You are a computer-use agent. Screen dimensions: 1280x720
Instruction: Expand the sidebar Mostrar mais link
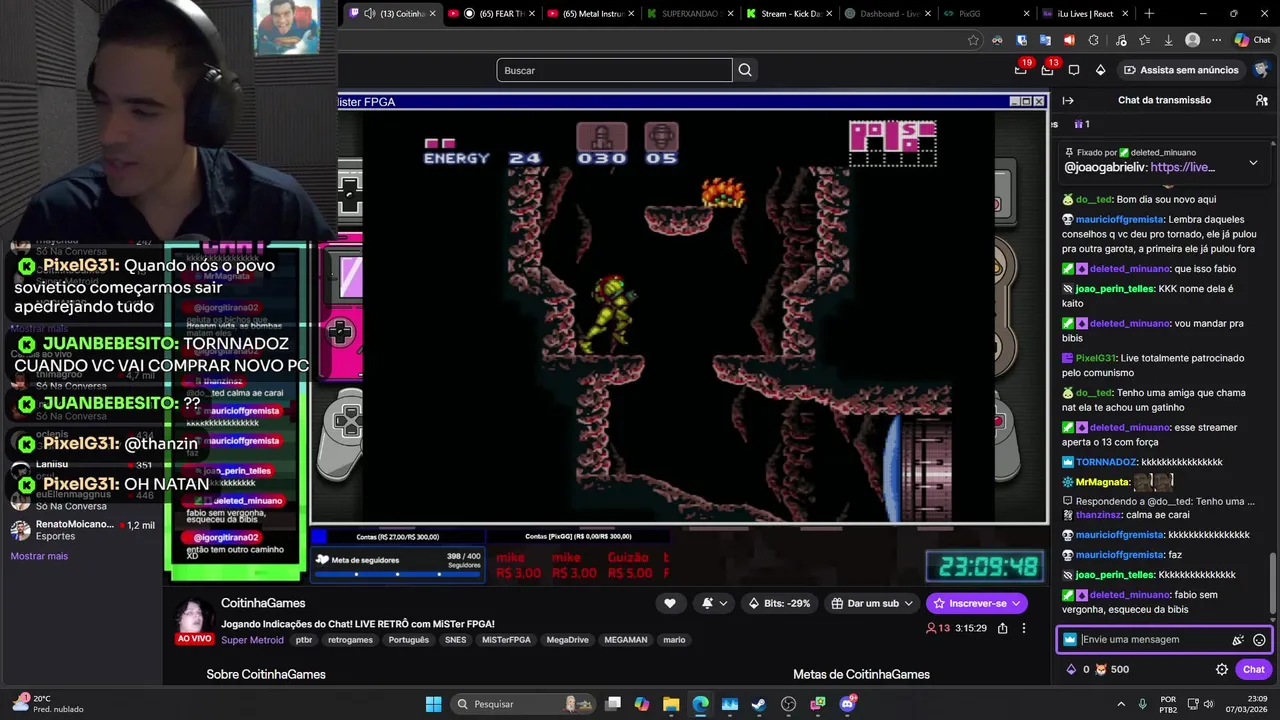click(39, 556)
